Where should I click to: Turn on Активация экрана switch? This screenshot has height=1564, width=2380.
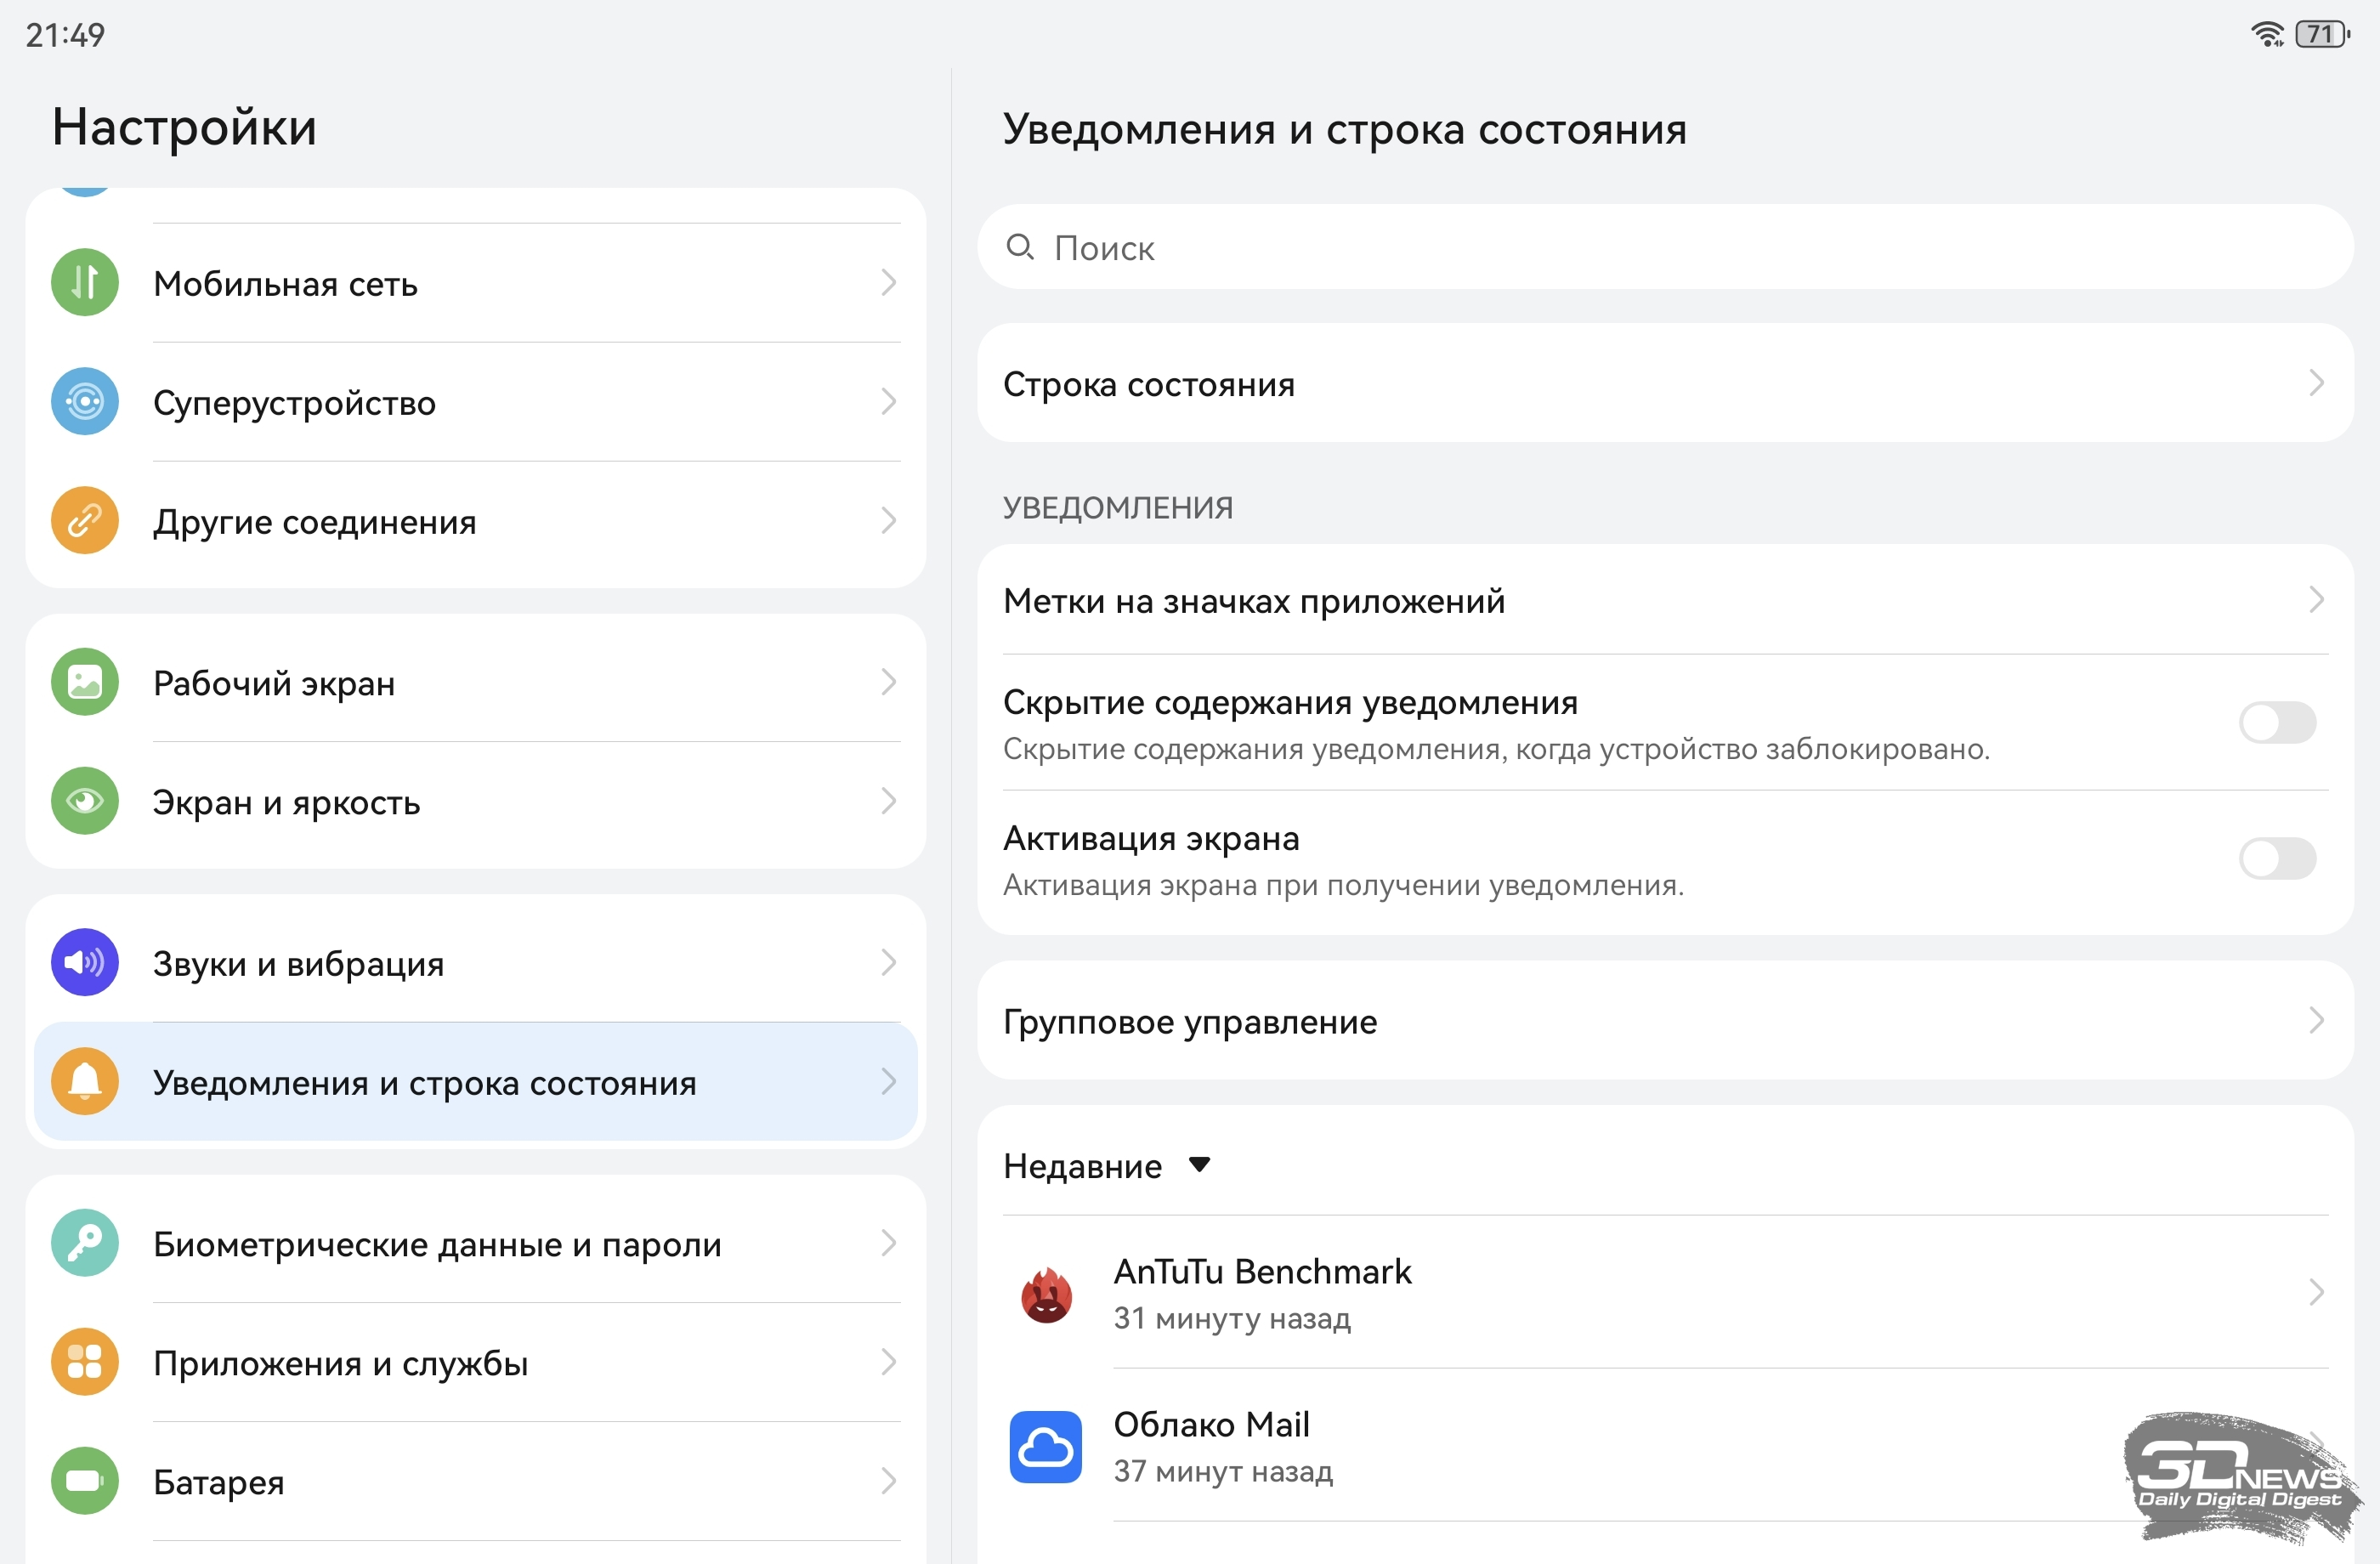2277,859
